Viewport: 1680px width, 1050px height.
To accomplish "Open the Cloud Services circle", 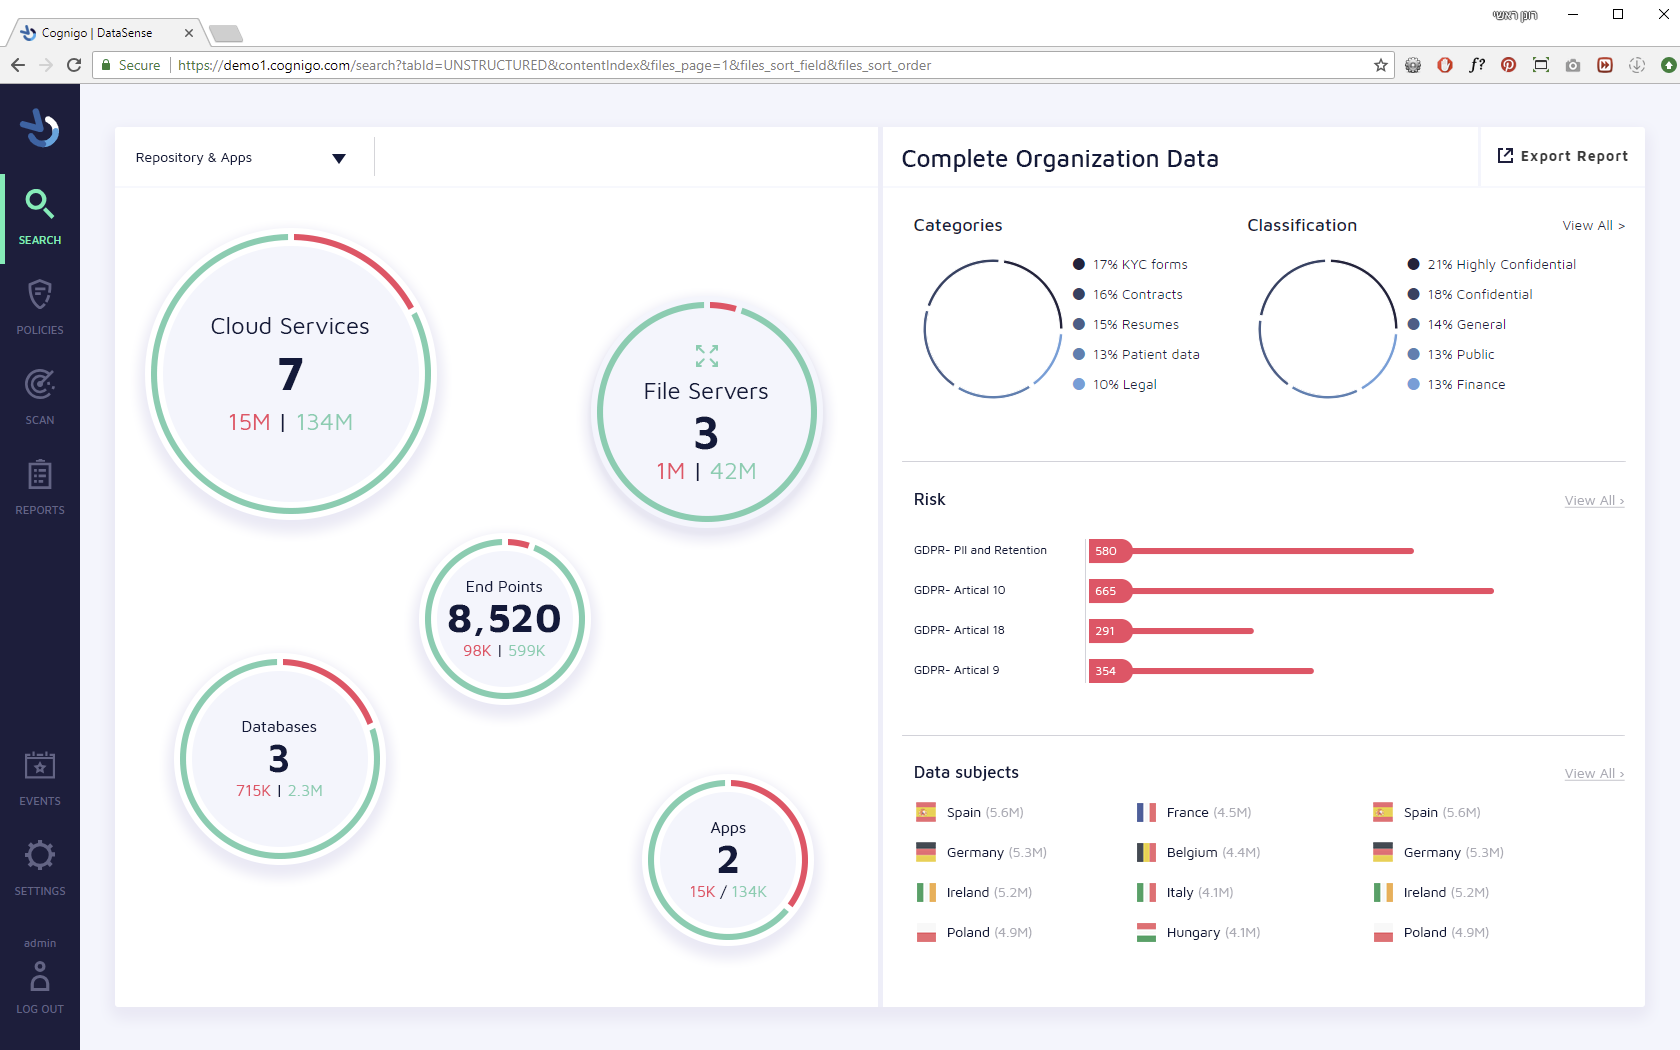I will tap(290, 374).
